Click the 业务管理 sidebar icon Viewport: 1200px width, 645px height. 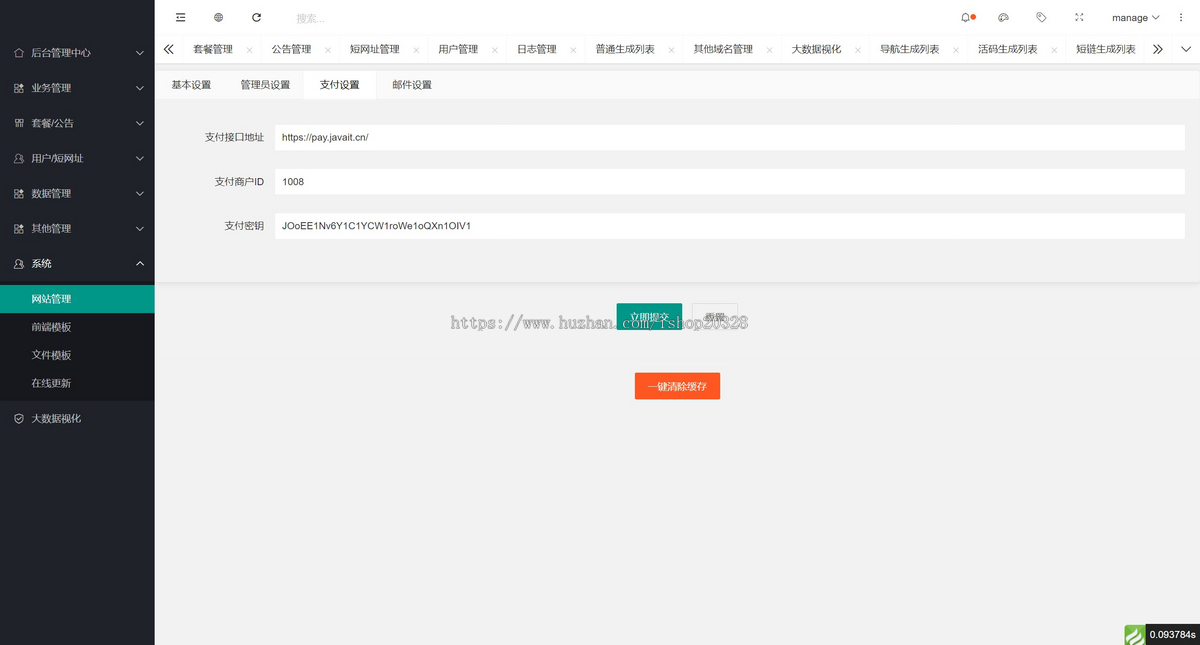19,88
